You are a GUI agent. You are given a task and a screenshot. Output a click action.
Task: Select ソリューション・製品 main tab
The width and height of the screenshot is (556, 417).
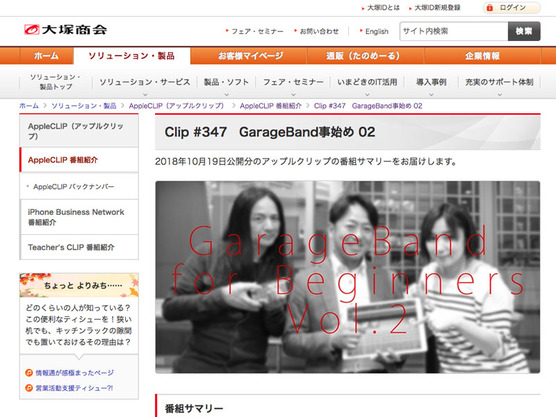[132, 56]
